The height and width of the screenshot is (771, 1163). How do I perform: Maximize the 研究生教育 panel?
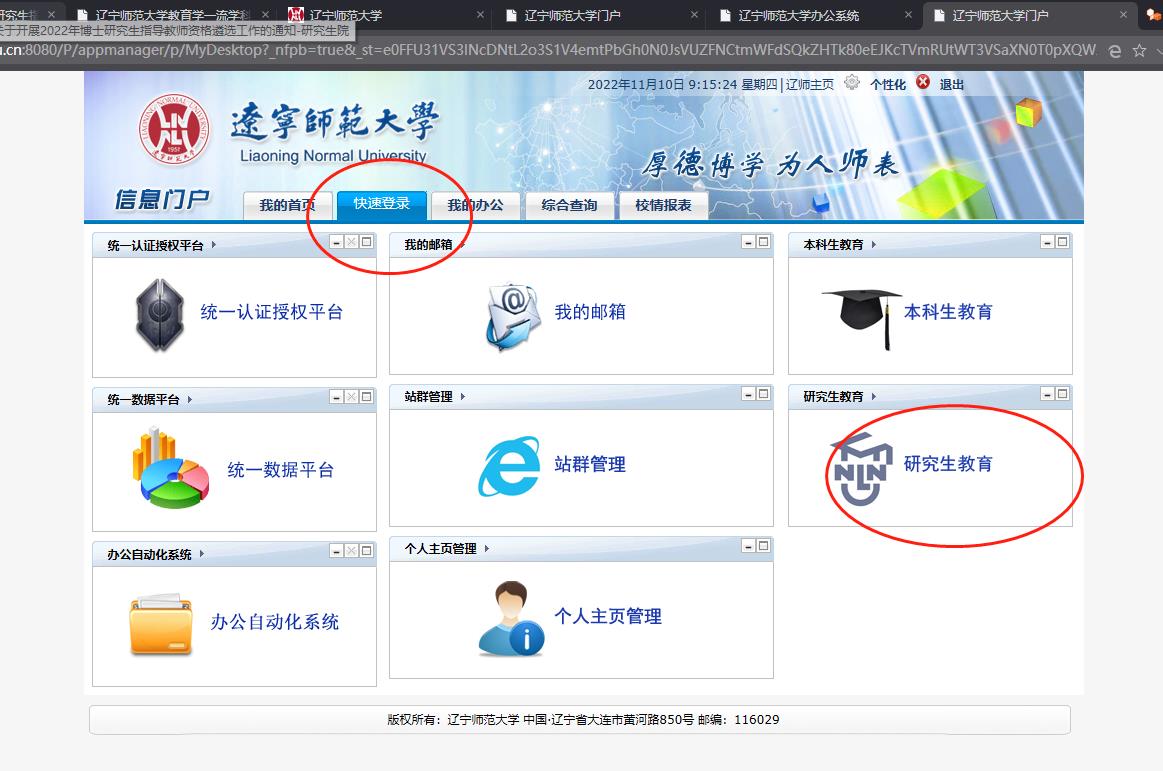pos(1062,394)
